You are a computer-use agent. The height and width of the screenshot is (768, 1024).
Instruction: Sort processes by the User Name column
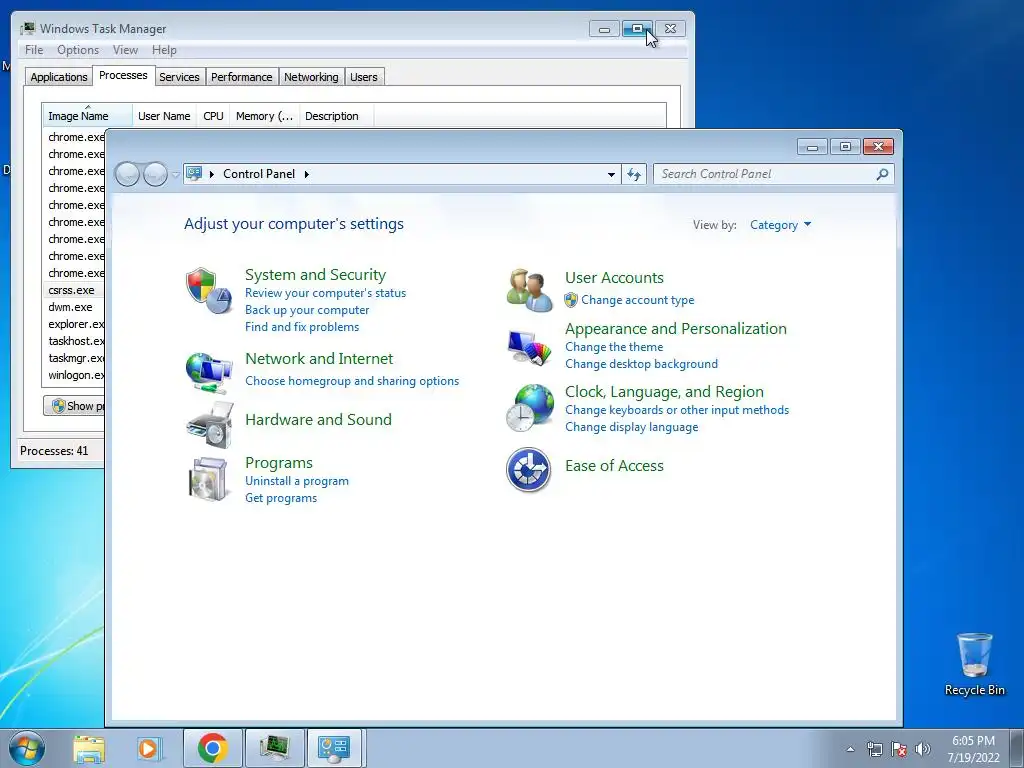coord(164,116)
